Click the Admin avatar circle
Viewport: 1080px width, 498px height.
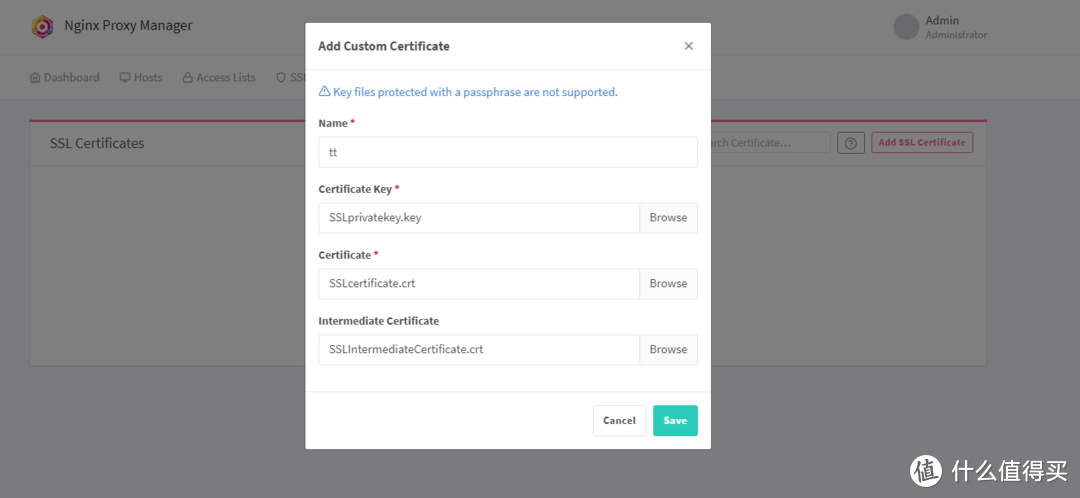tap(906, 27)
